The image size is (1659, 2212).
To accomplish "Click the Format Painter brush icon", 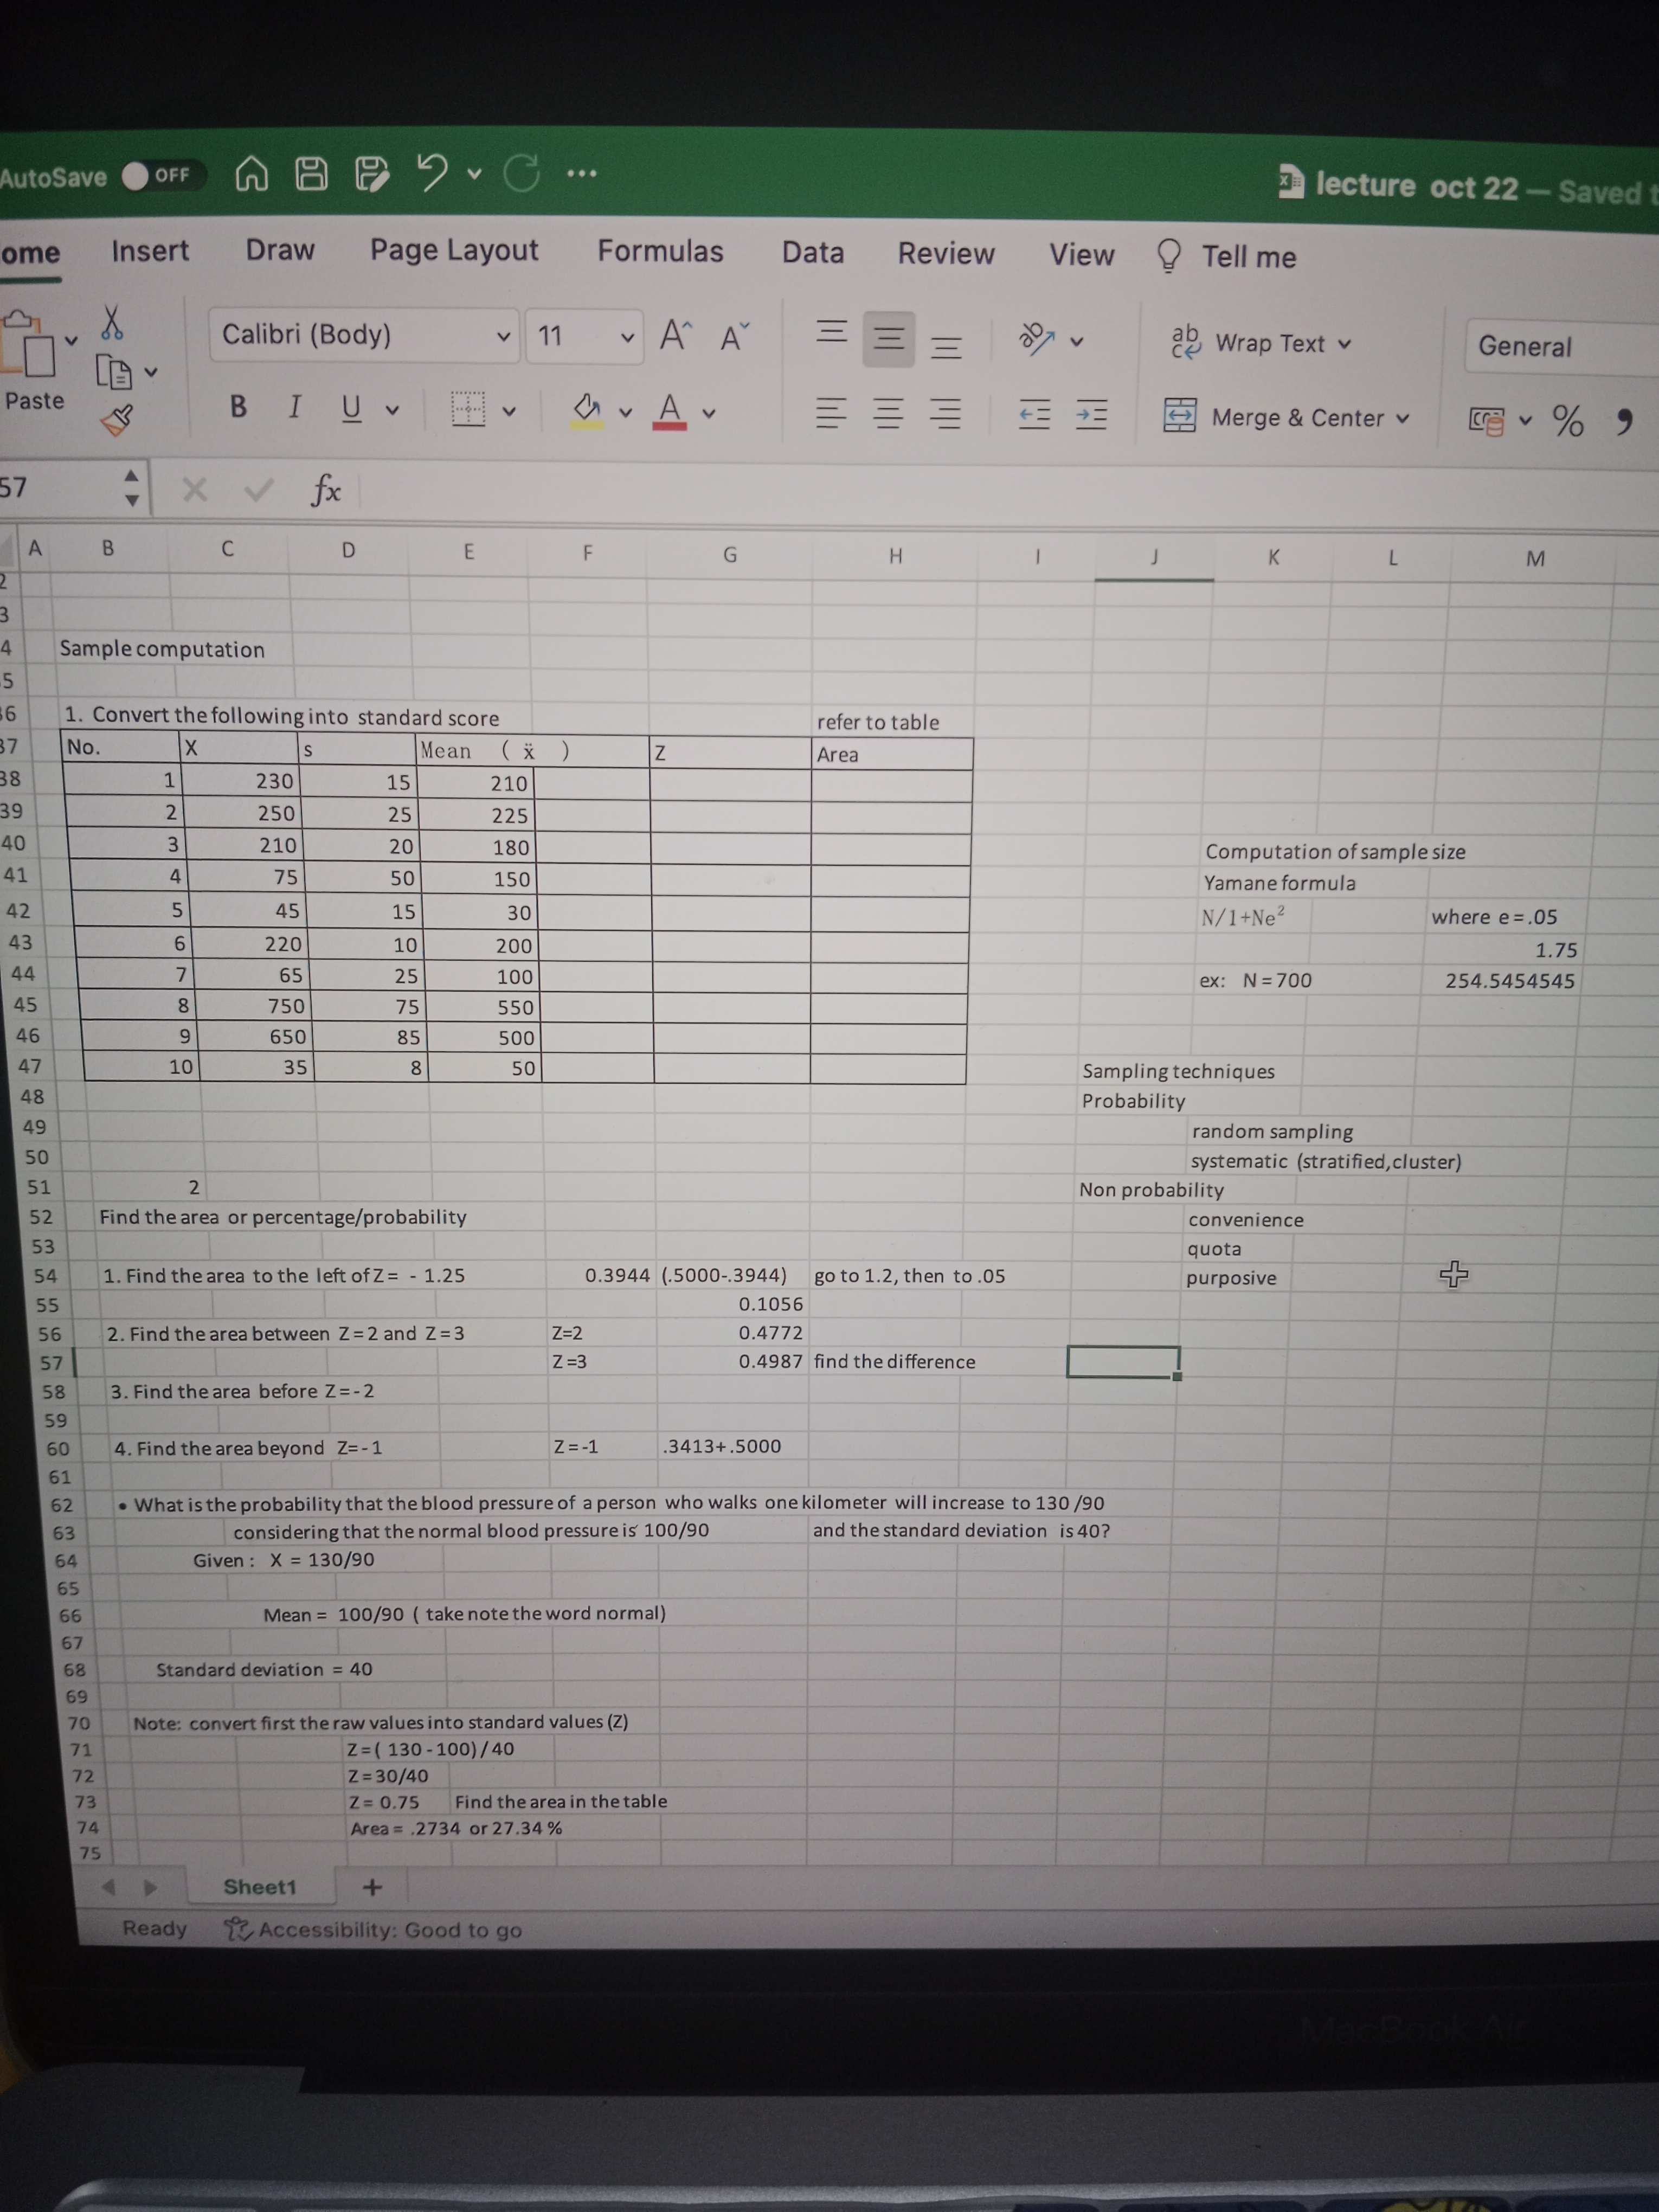I will (x=117, y=419).
